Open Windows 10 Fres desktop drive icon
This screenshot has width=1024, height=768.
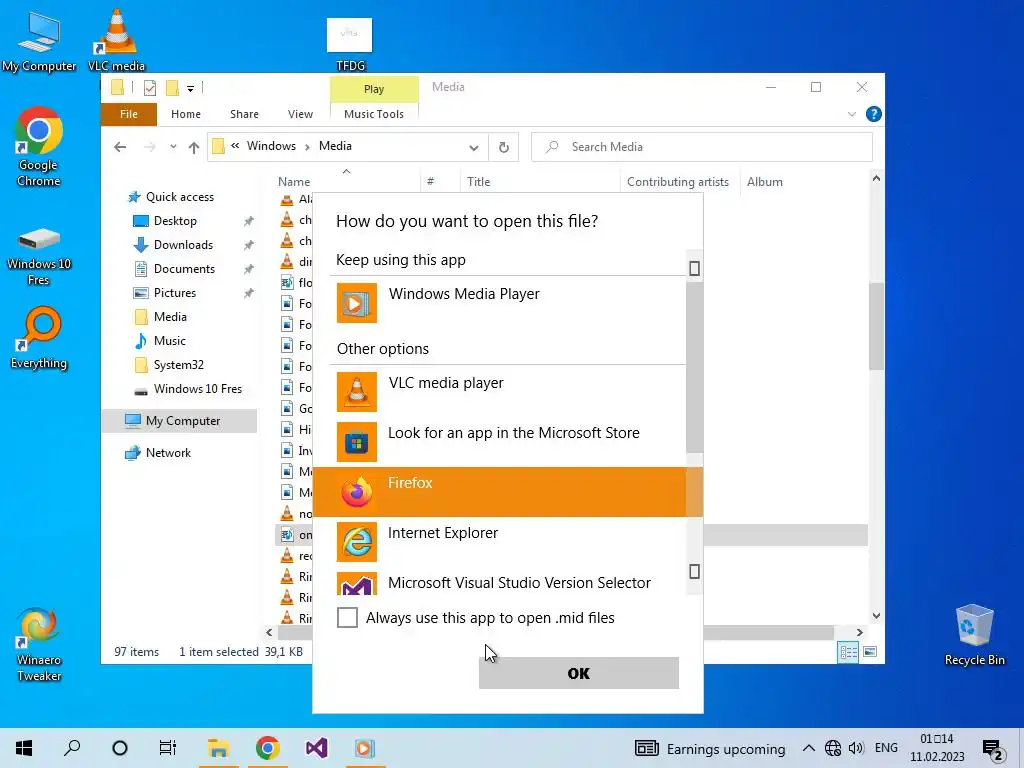click(39, 256)
